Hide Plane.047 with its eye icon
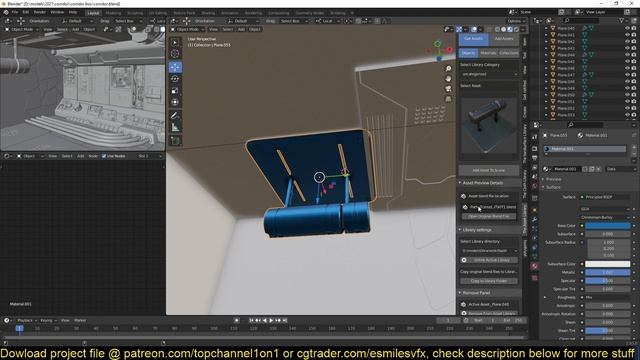 (627, 75)
